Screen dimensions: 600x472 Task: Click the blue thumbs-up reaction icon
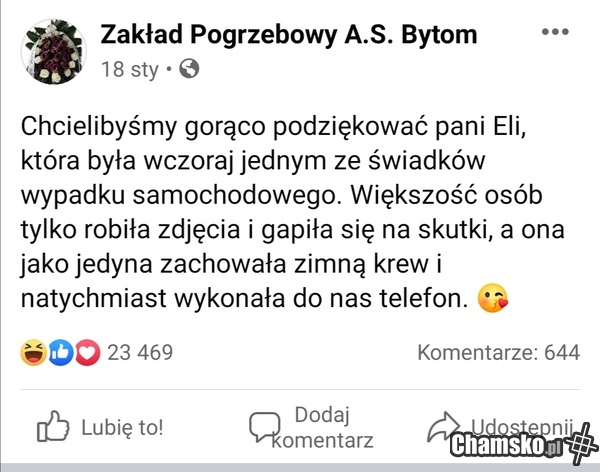(x=60, y=352)
